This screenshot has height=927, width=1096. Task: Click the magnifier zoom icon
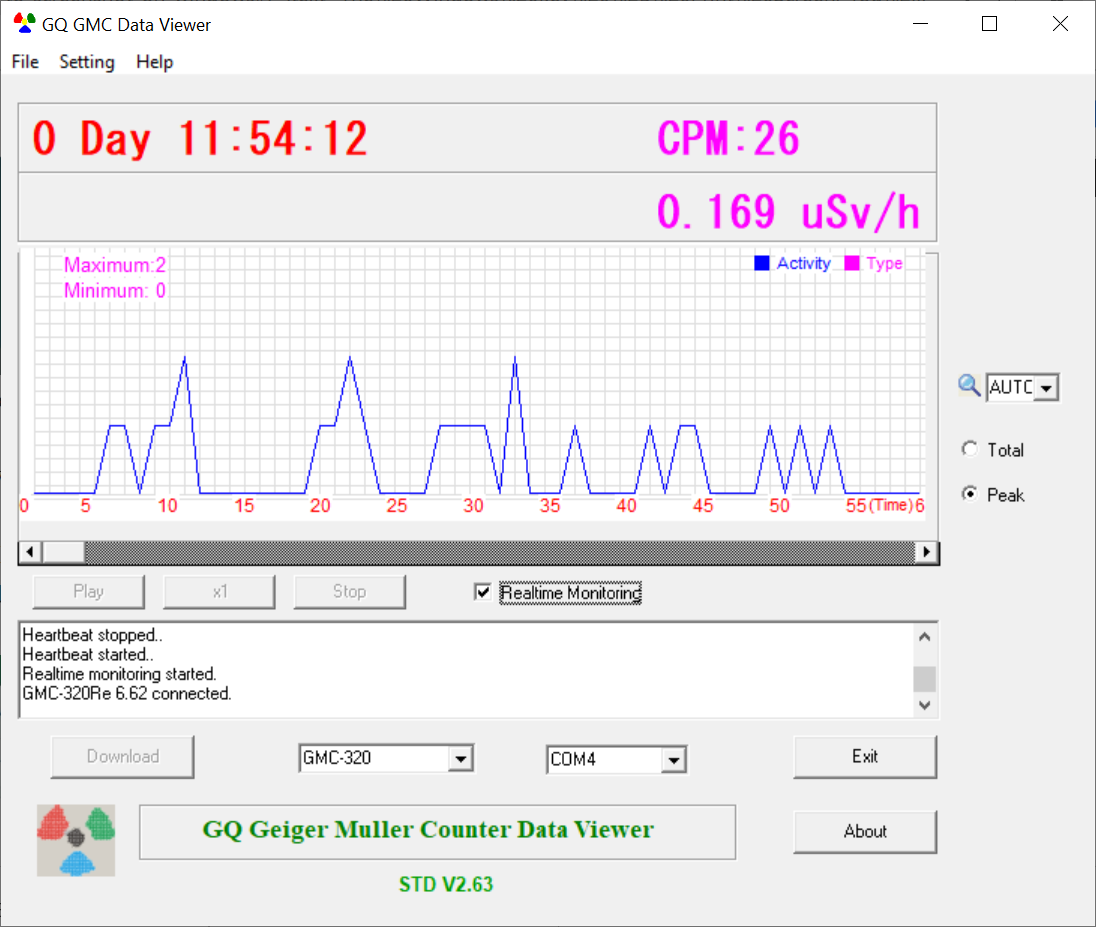pyautogui.click(x=969, y=386)
